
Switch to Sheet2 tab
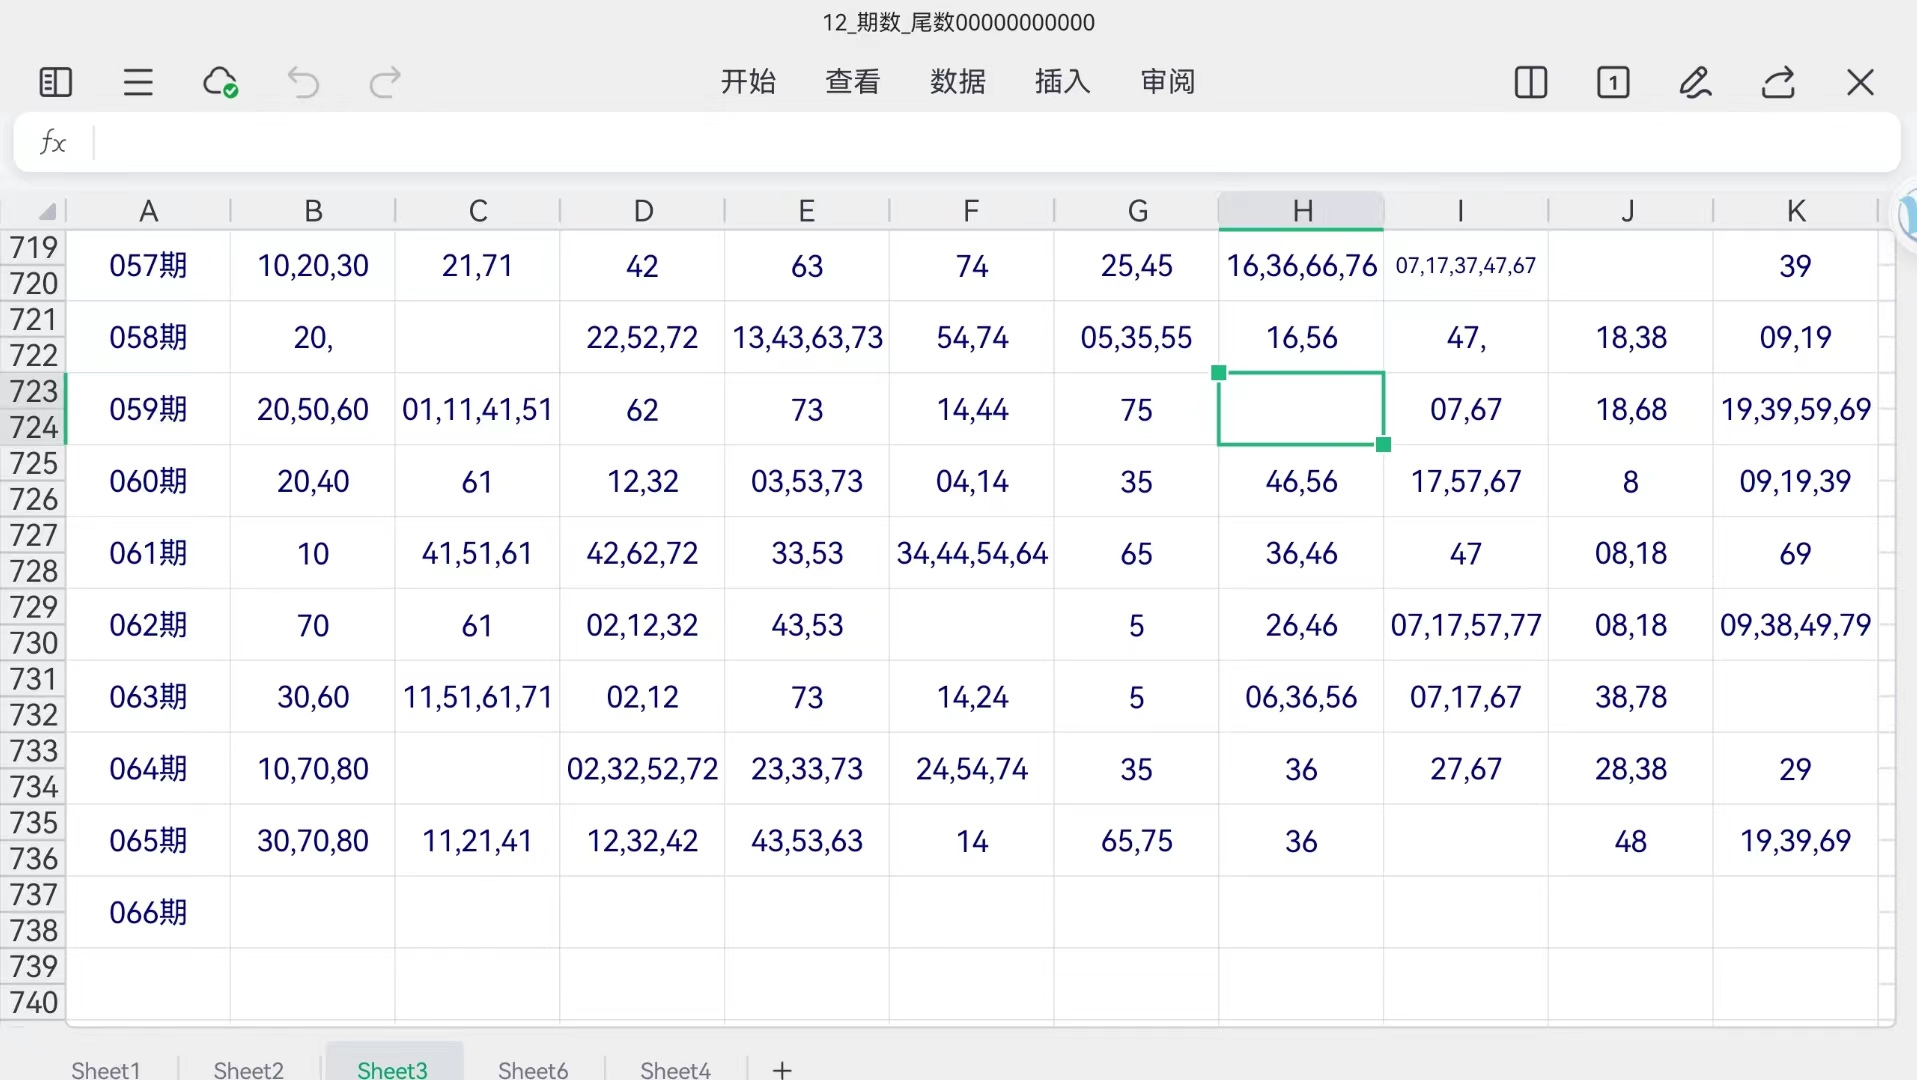[x=248, y=1069]
